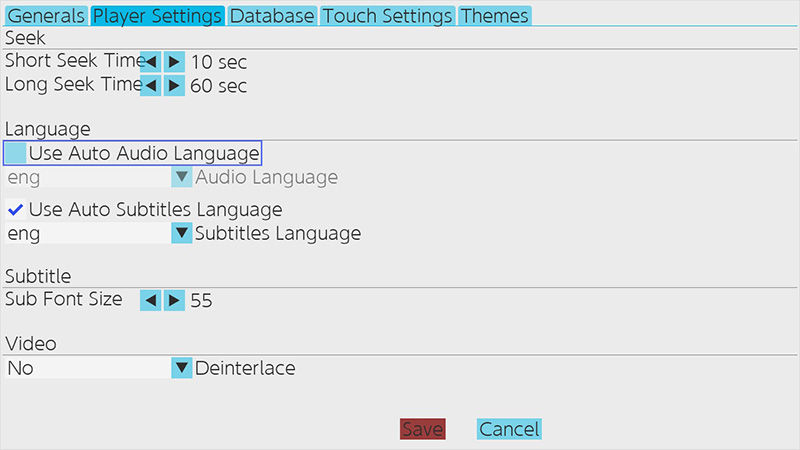Select the Player Settings tab
800x450 pixels.
(x=157, y=16)
